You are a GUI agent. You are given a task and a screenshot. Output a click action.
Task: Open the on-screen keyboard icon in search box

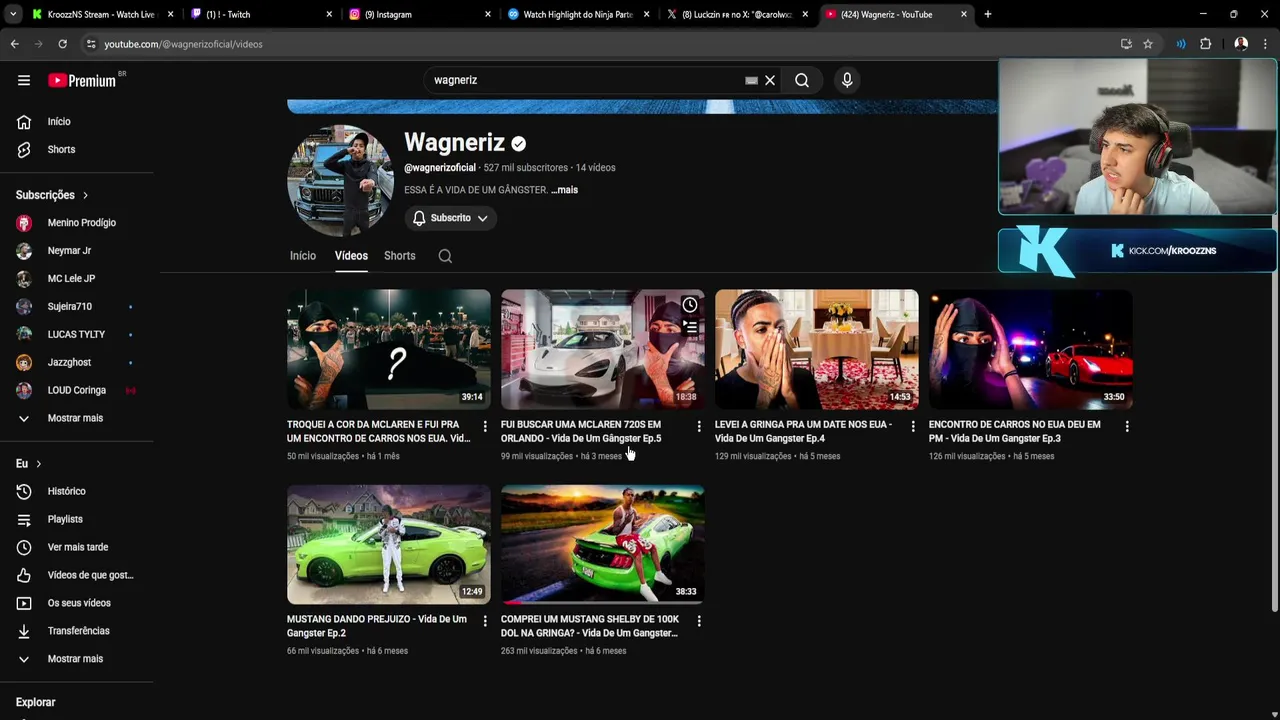(751, 80)
